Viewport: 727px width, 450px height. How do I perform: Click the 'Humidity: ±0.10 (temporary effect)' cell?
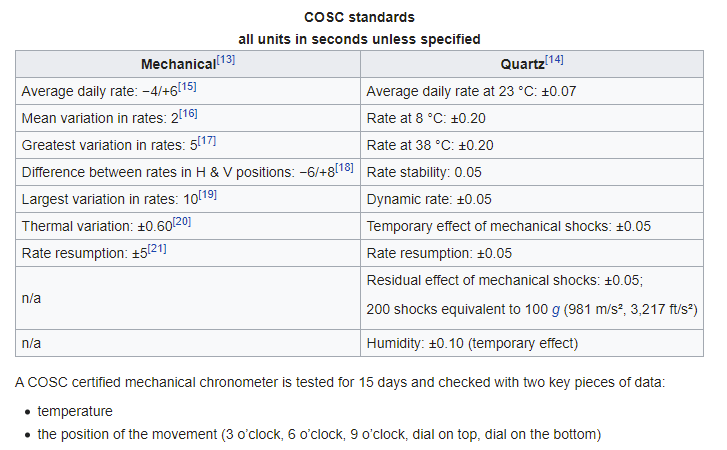coord(472,344)
